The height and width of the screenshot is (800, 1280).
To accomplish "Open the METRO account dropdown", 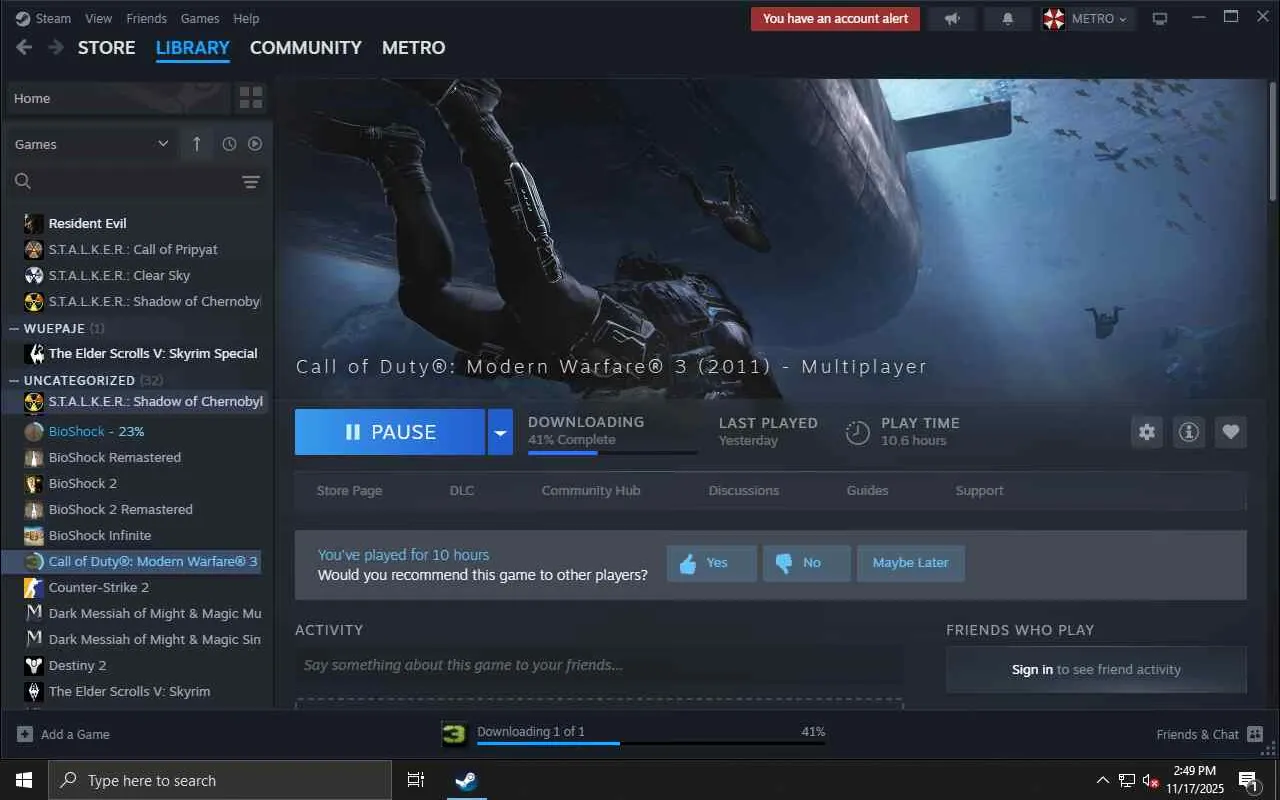I will 1088,18.
